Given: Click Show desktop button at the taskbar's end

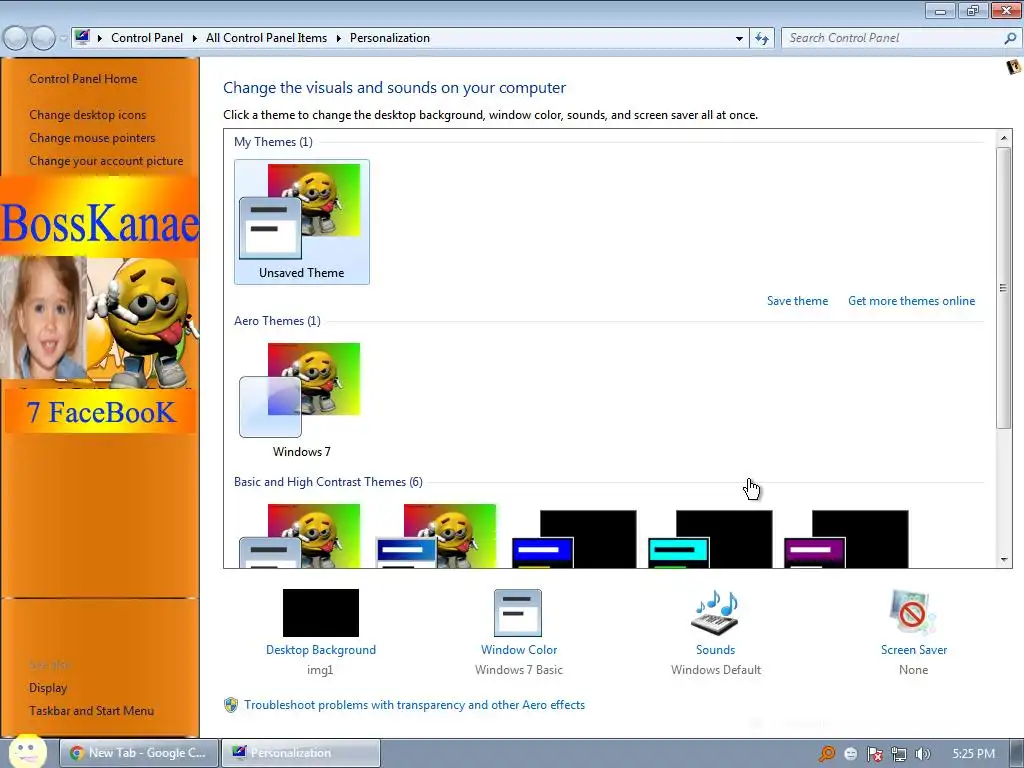Looking at the screenshot, I should point(1016,754).
